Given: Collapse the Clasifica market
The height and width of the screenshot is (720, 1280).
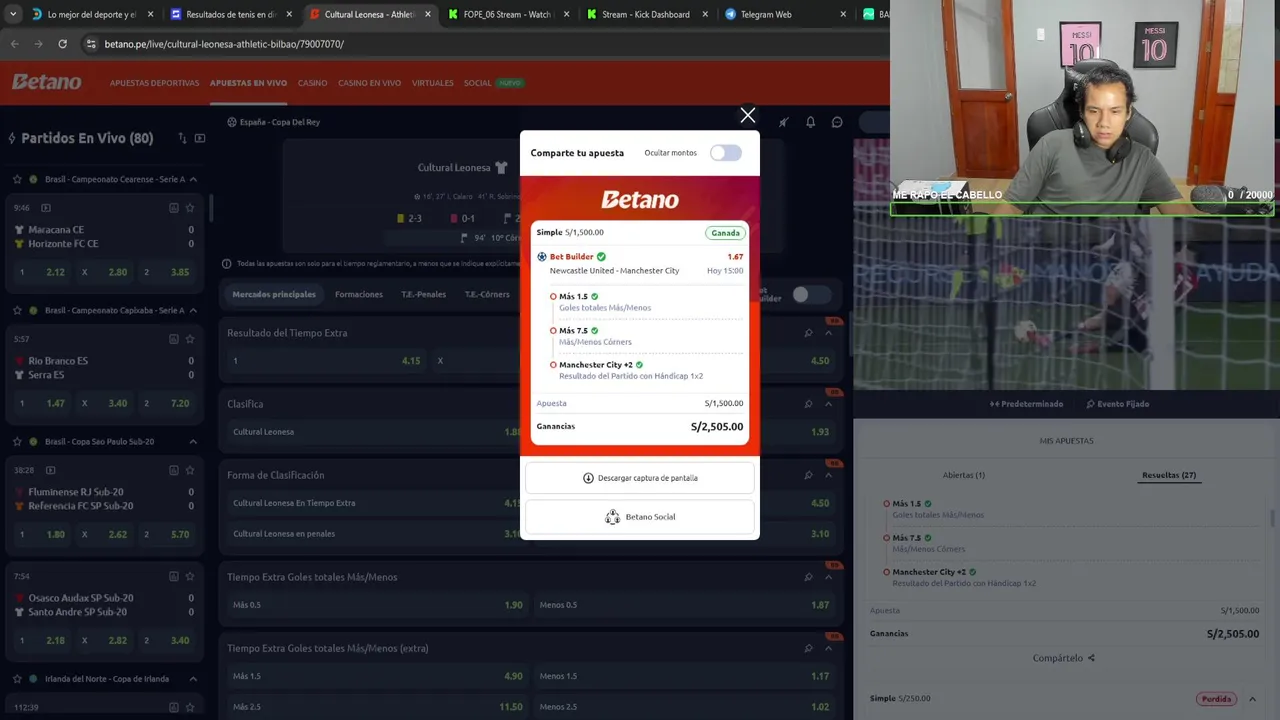Looking at the screenshot, I should 828,404.
